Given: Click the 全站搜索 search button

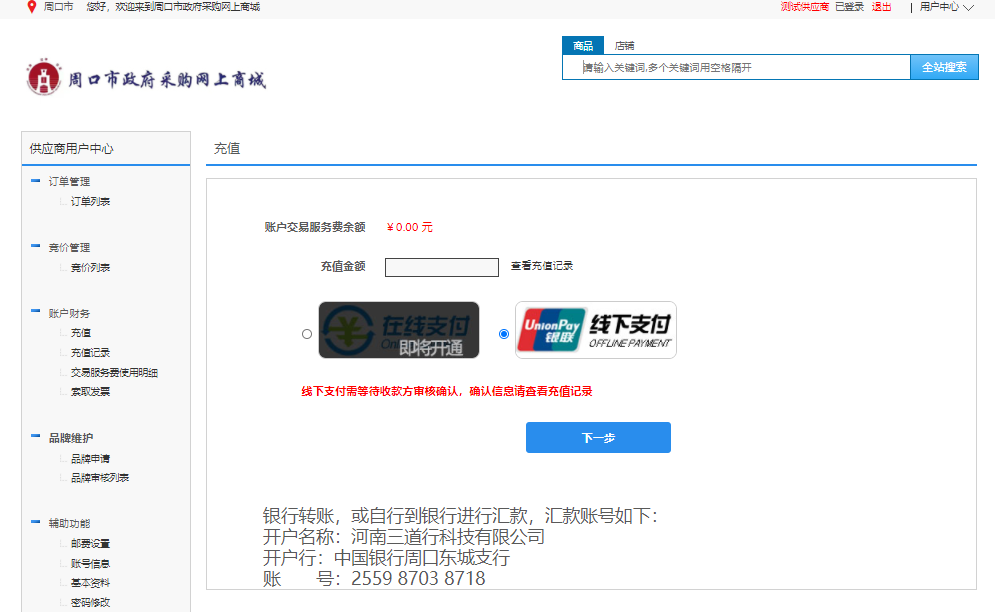Looking at the screenshot, I should [944, 67].
